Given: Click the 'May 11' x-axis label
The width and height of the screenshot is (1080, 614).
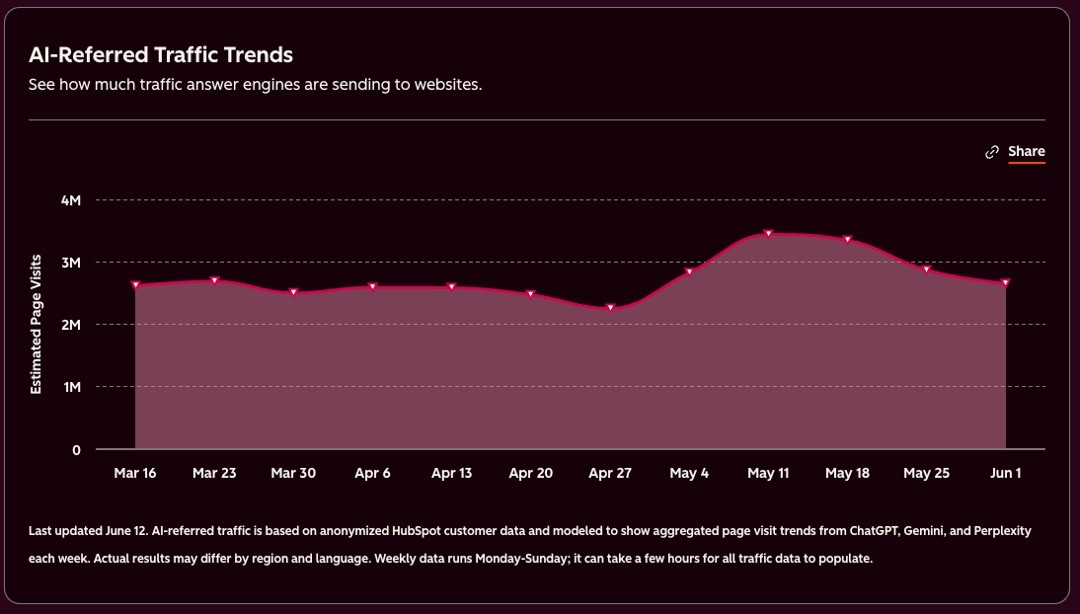Looking at the screenshot, I should [769, 473].
